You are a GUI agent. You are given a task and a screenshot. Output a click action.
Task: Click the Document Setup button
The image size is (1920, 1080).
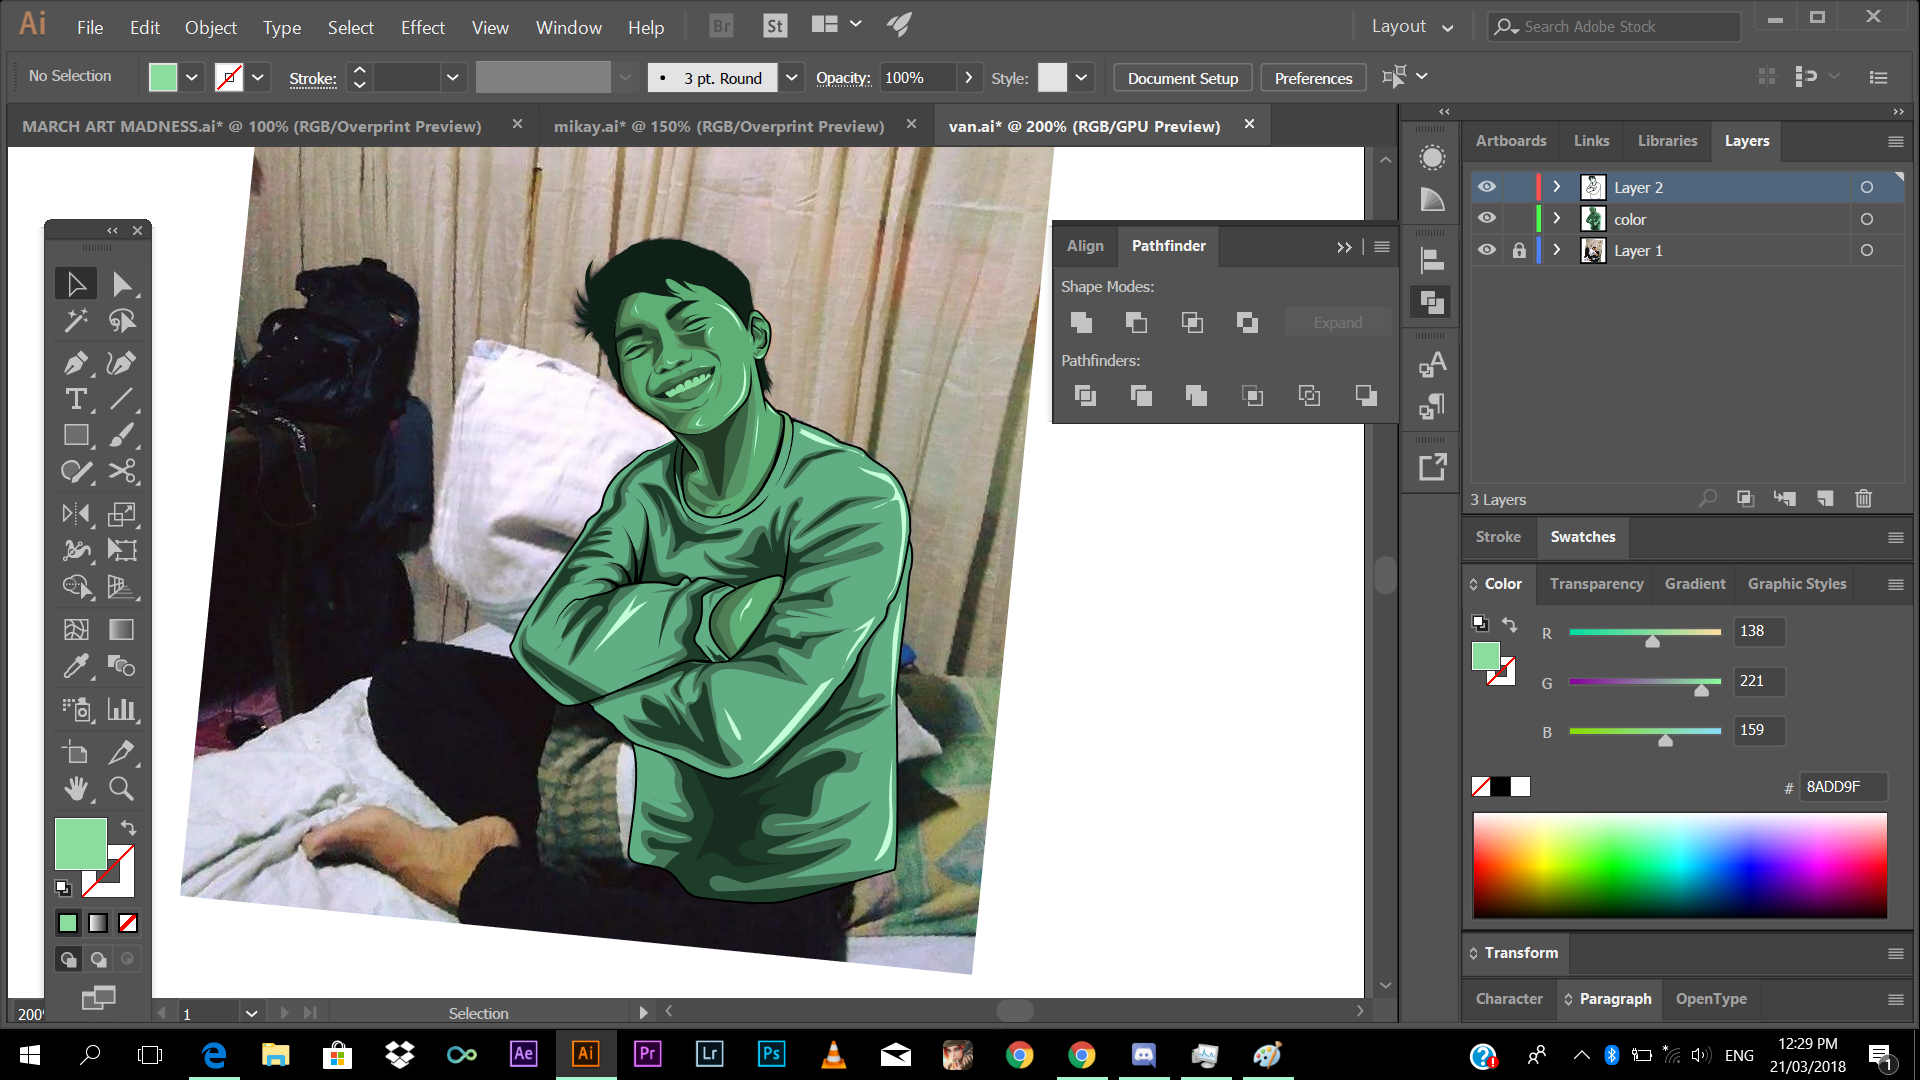pyautogui.click(x=1182, y=78)
